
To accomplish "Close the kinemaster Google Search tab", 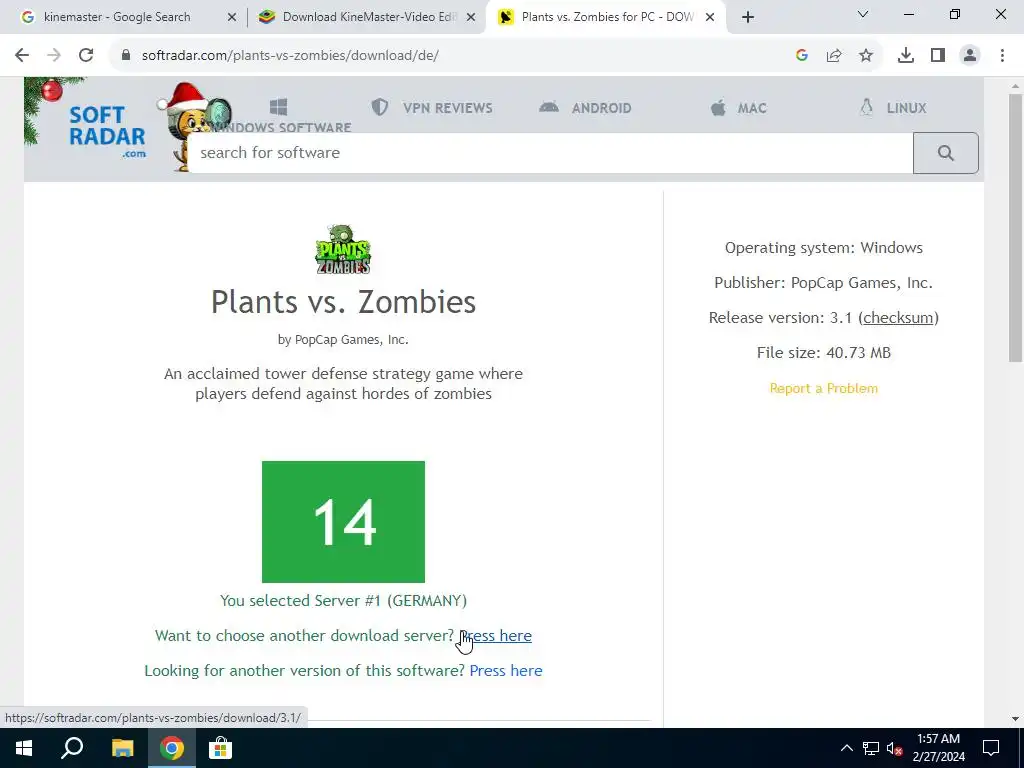I will [232, 18].
